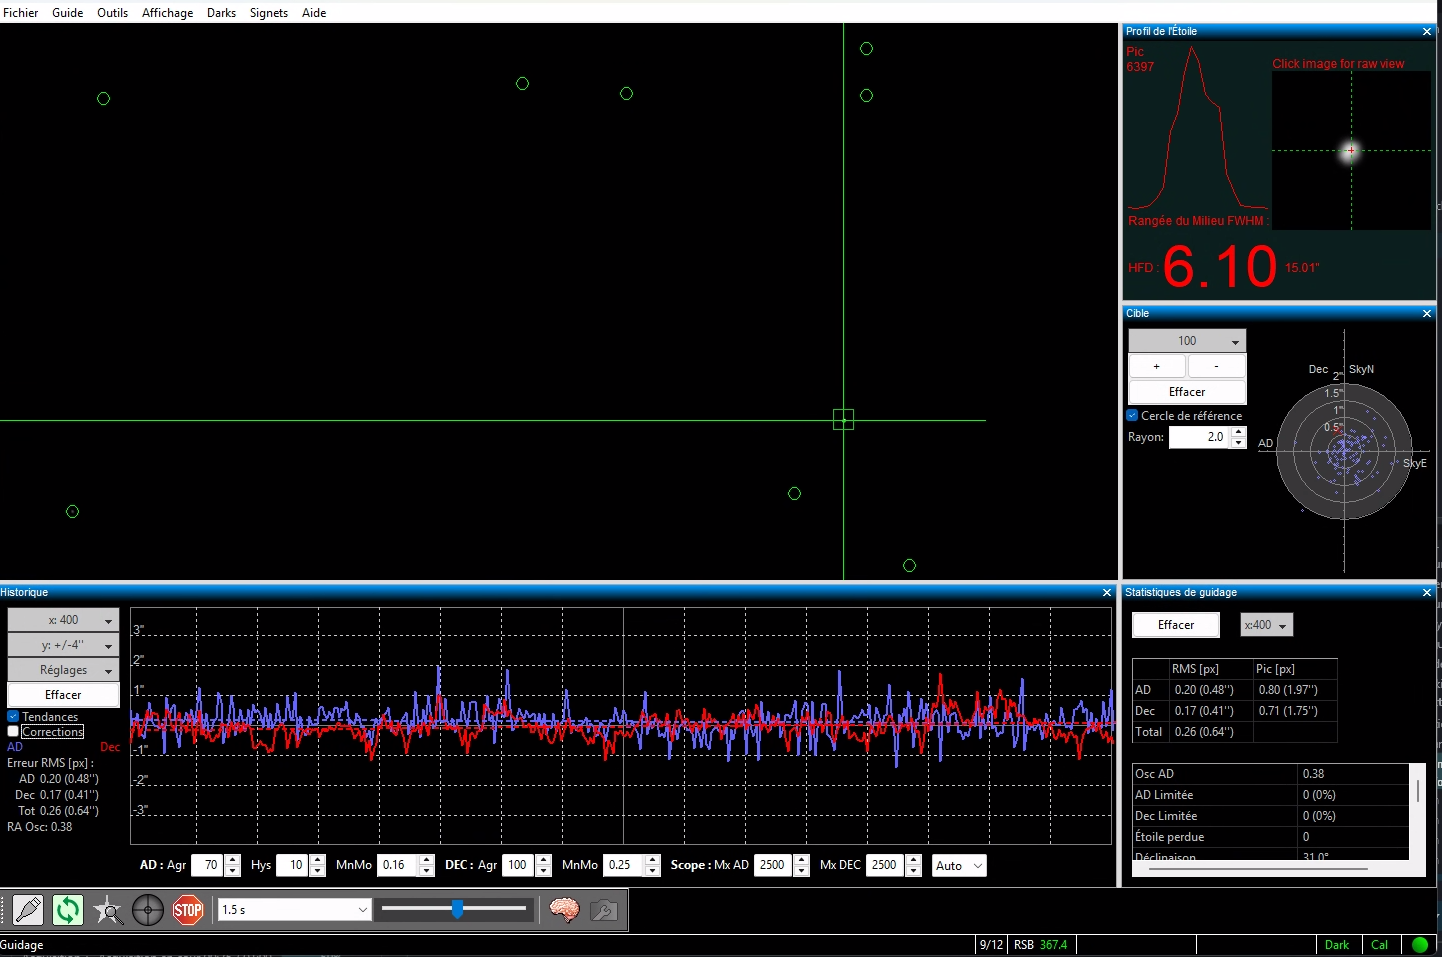Click the Cible zoom minus button

tap(1217, 366)
